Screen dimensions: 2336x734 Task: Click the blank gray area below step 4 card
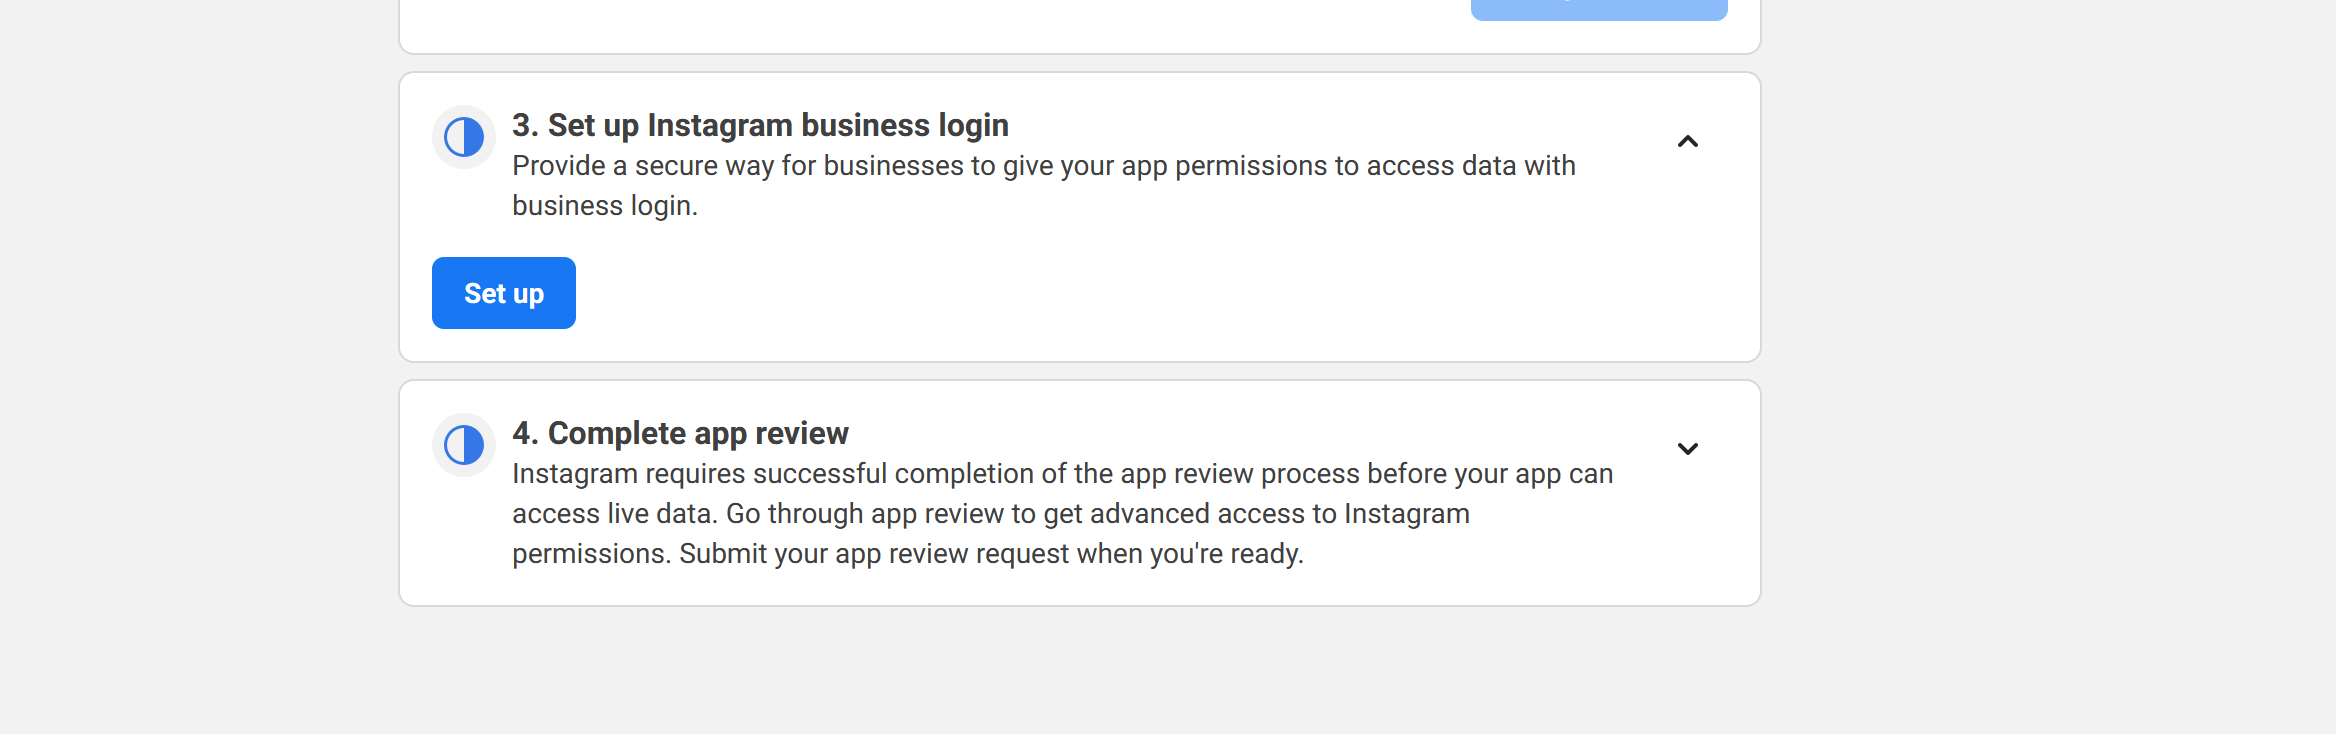coord(1080,670)
